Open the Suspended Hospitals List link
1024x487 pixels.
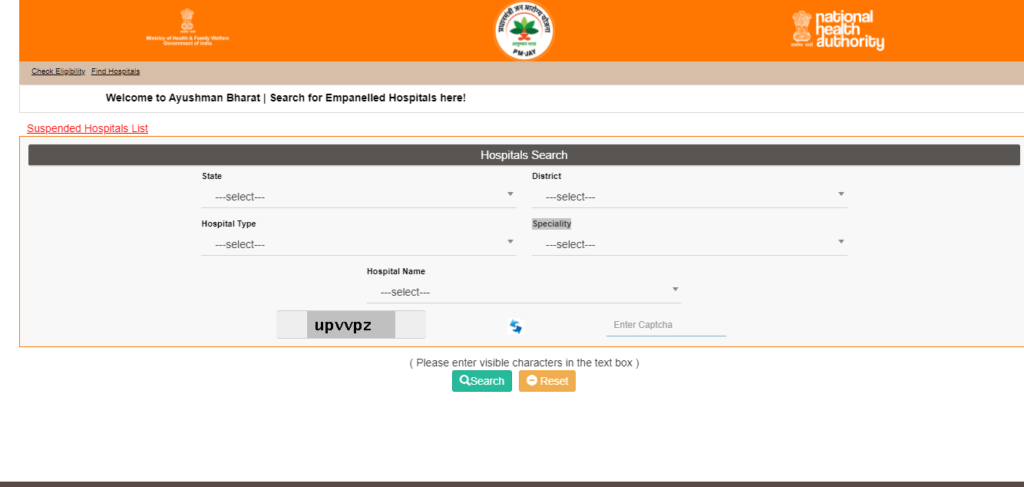(88, 129)
